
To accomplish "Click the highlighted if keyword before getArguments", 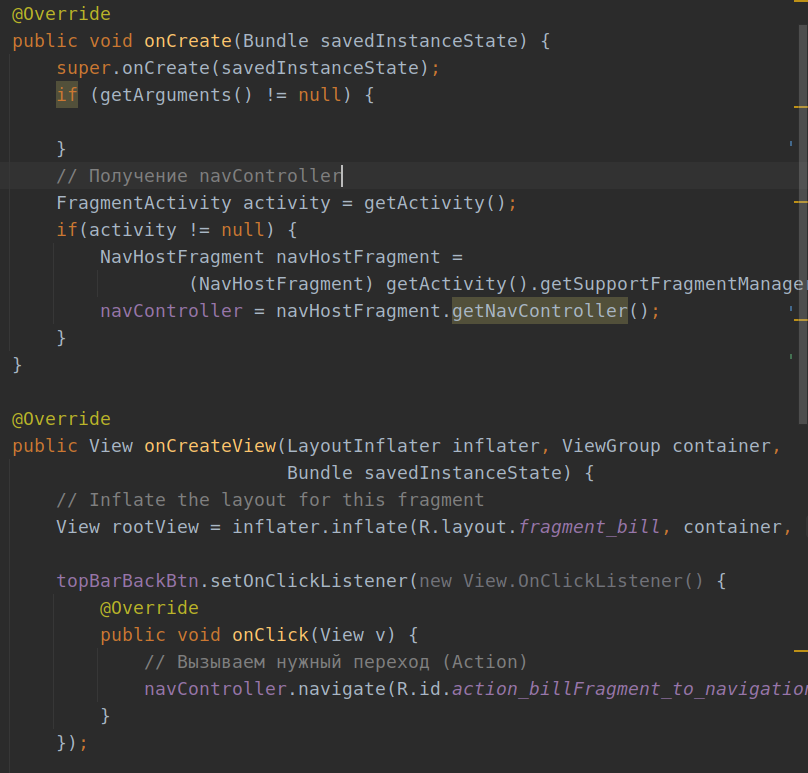I will pos(67,95).
